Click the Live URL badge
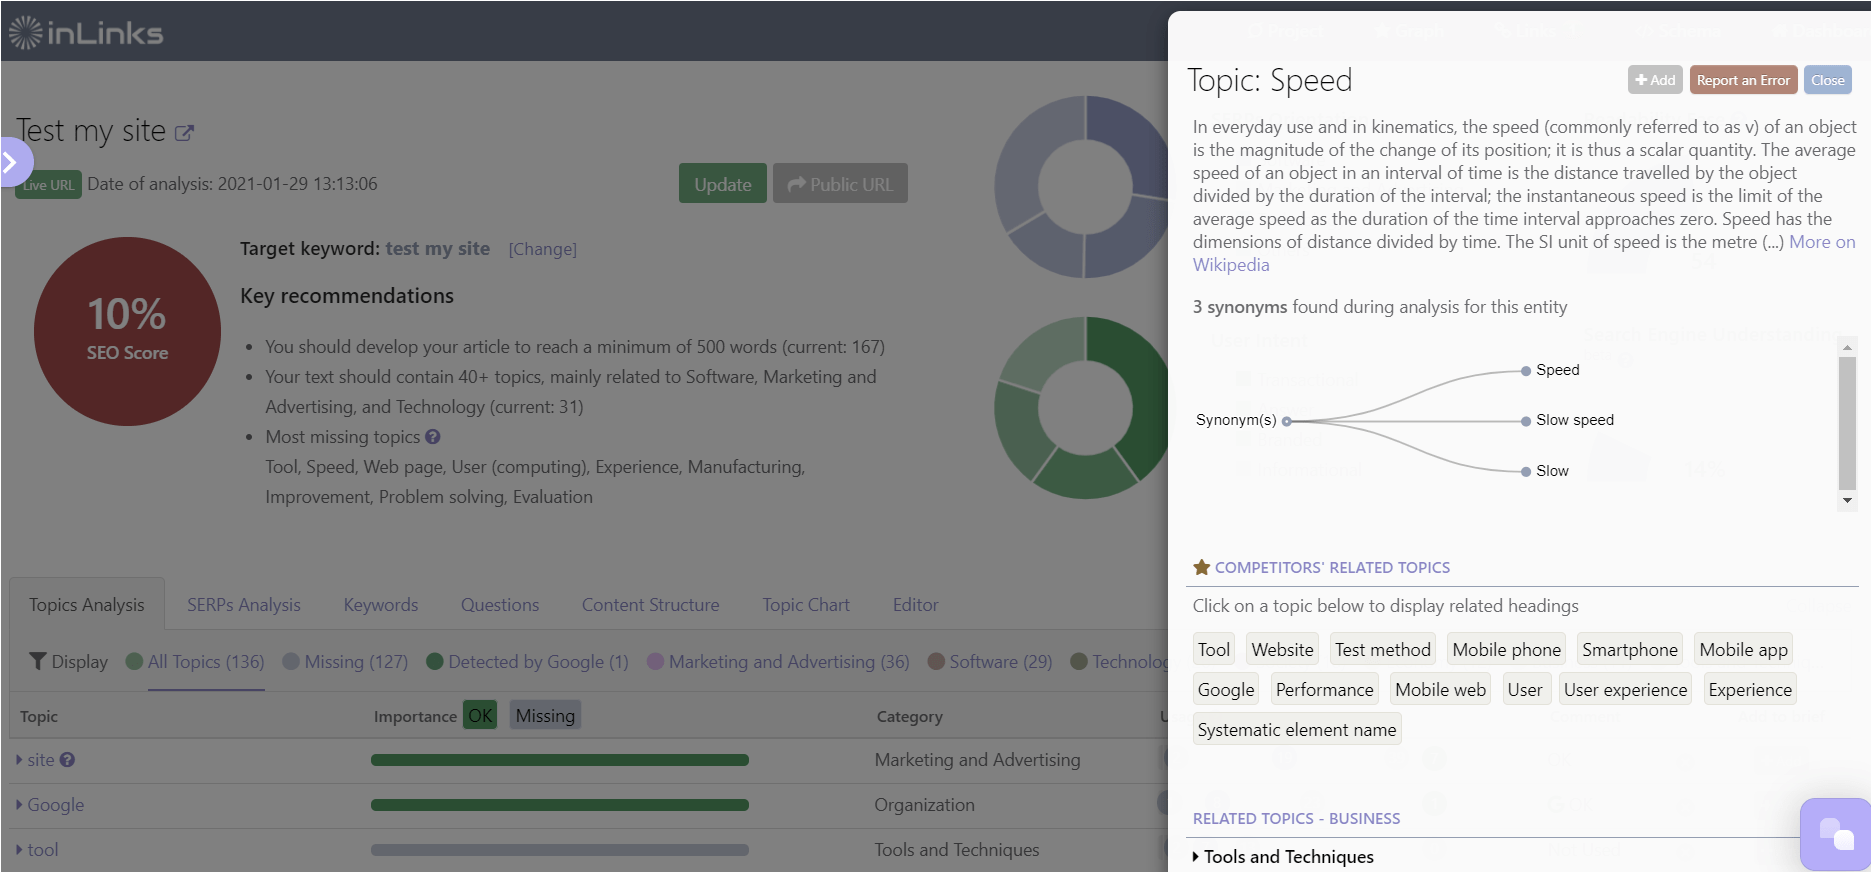This screenshot has height=873, width=1872. (x=48, y=185)
